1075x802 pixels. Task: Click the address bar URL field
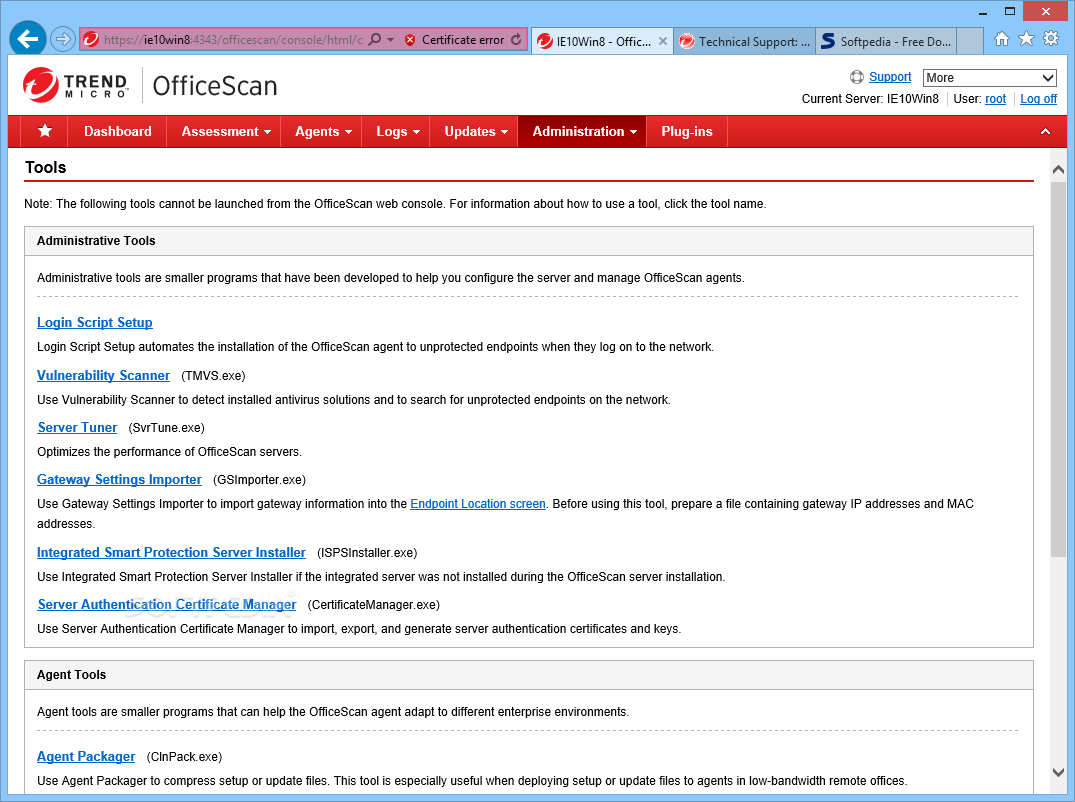coord(232,40)
